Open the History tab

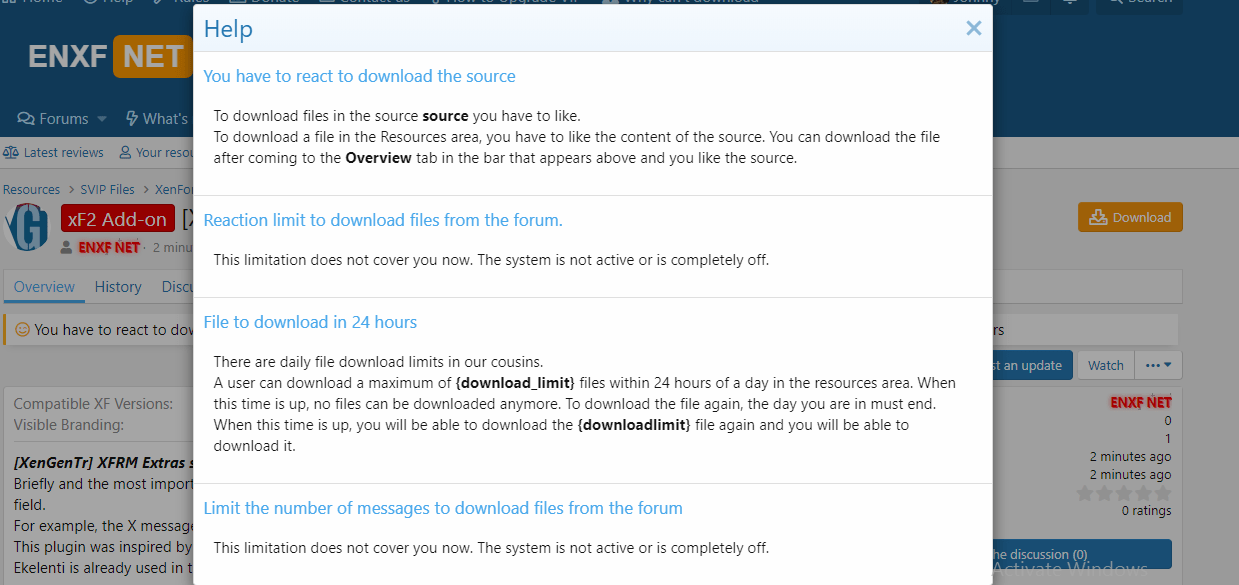(118, 287)
